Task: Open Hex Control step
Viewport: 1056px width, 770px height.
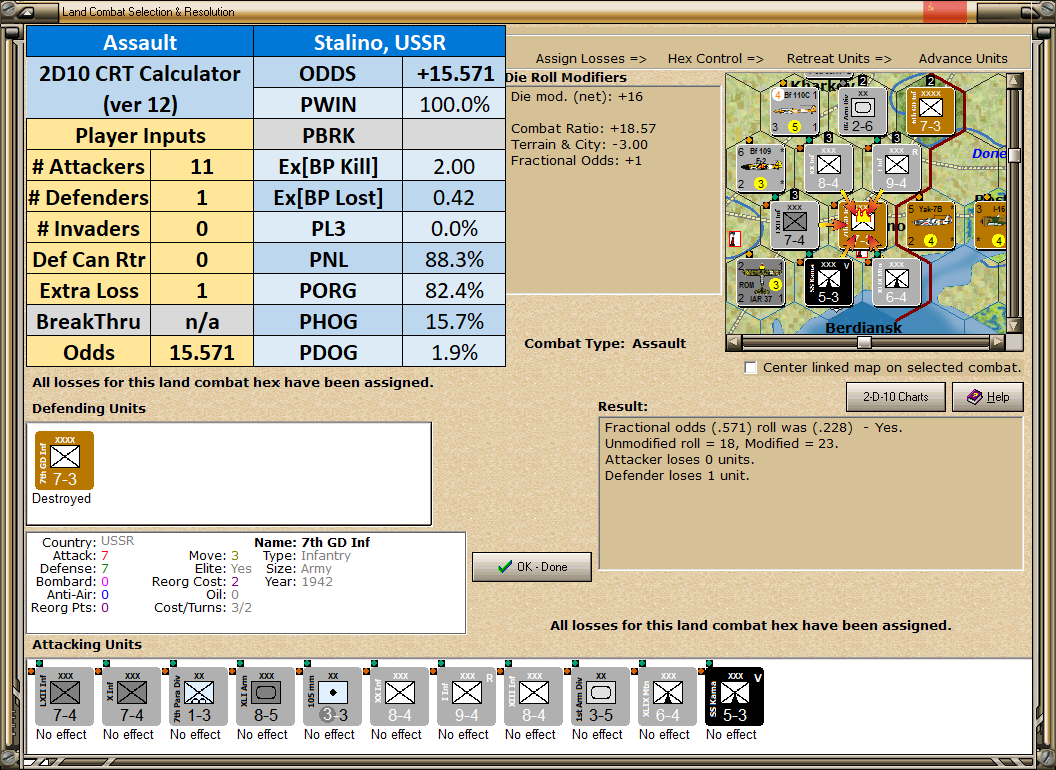Action: click(x=715, y=59)
